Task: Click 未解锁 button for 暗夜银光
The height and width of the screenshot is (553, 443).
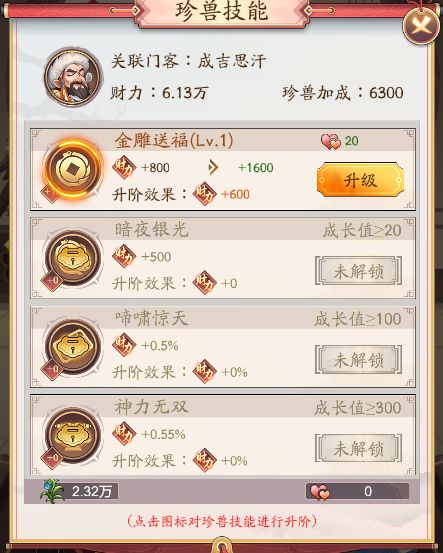Action: click(358, 271)
